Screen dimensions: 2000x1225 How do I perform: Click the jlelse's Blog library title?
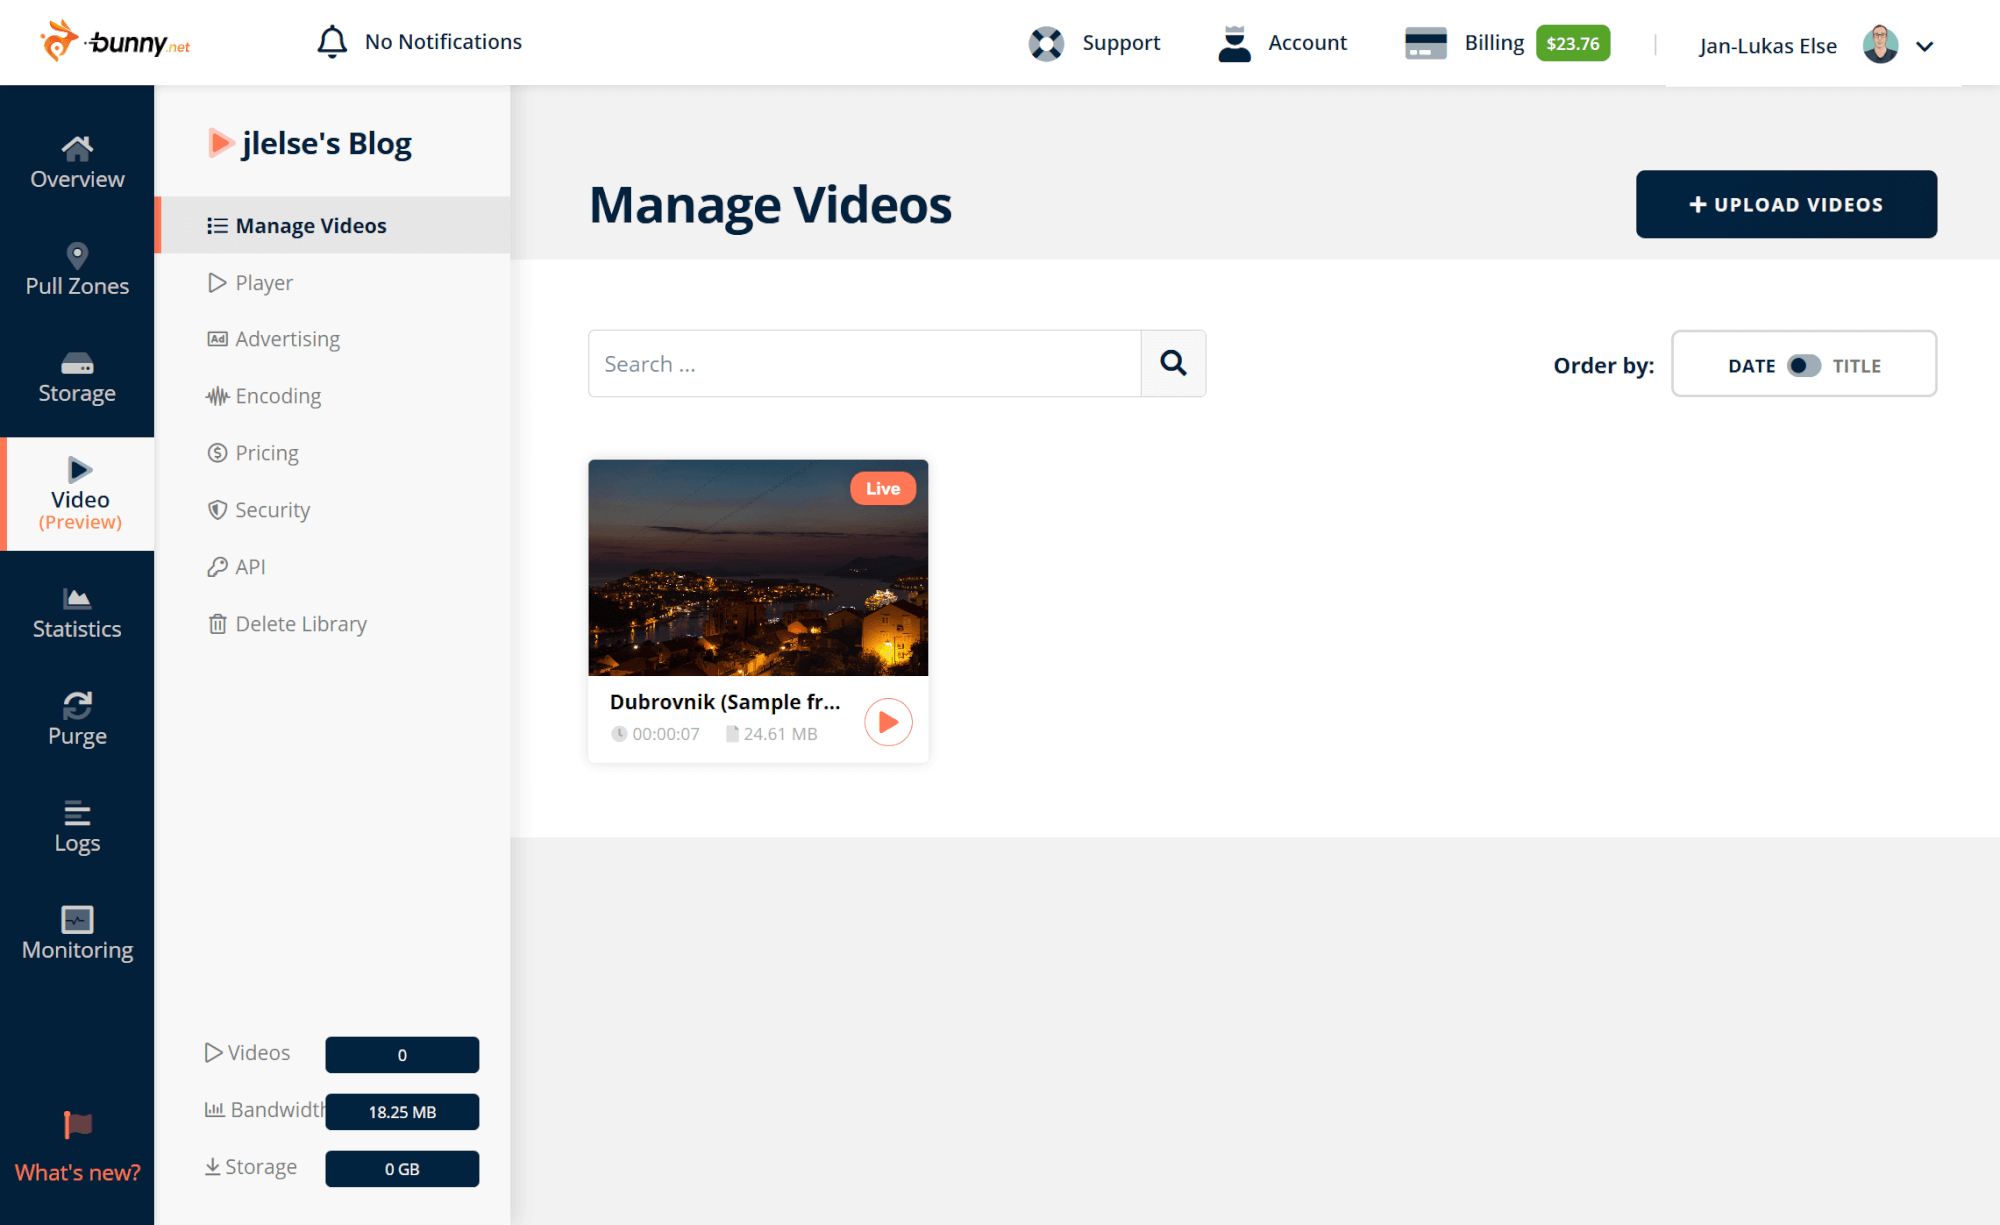[x=325, y=143]
